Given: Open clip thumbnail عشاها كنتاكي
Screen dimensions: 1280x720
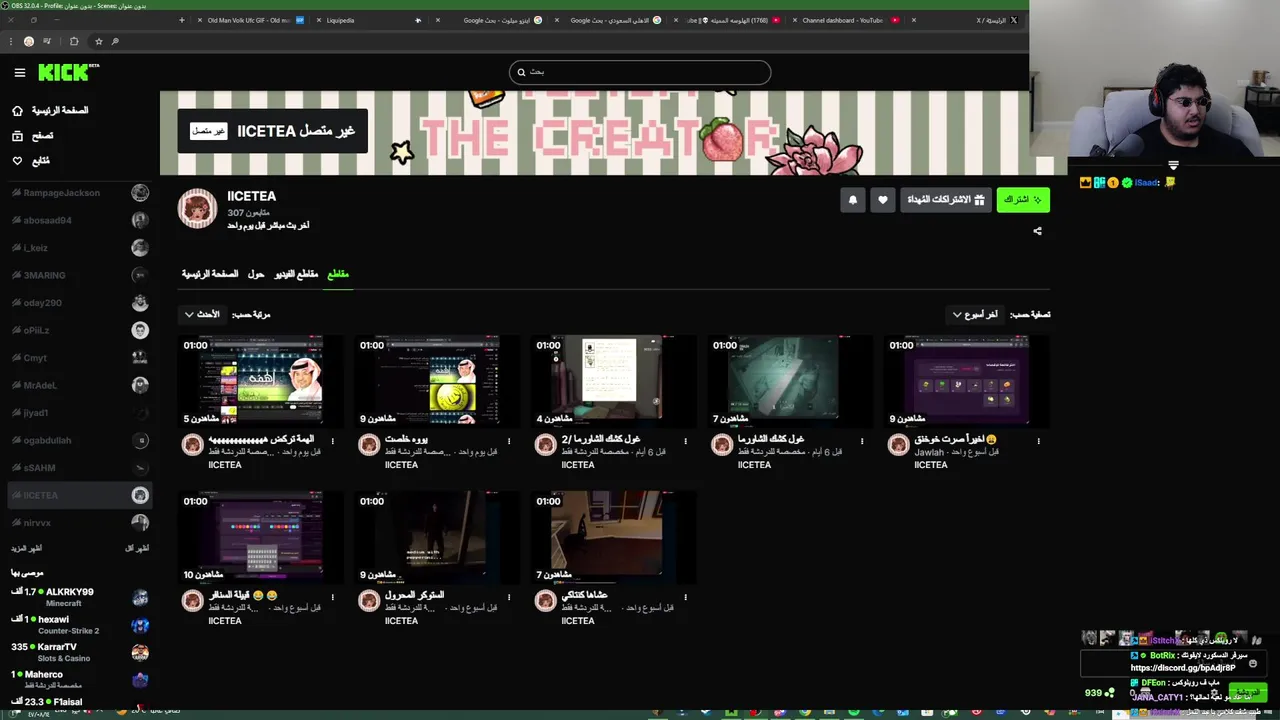Looking at the screenshot, I should pos(613,537).
